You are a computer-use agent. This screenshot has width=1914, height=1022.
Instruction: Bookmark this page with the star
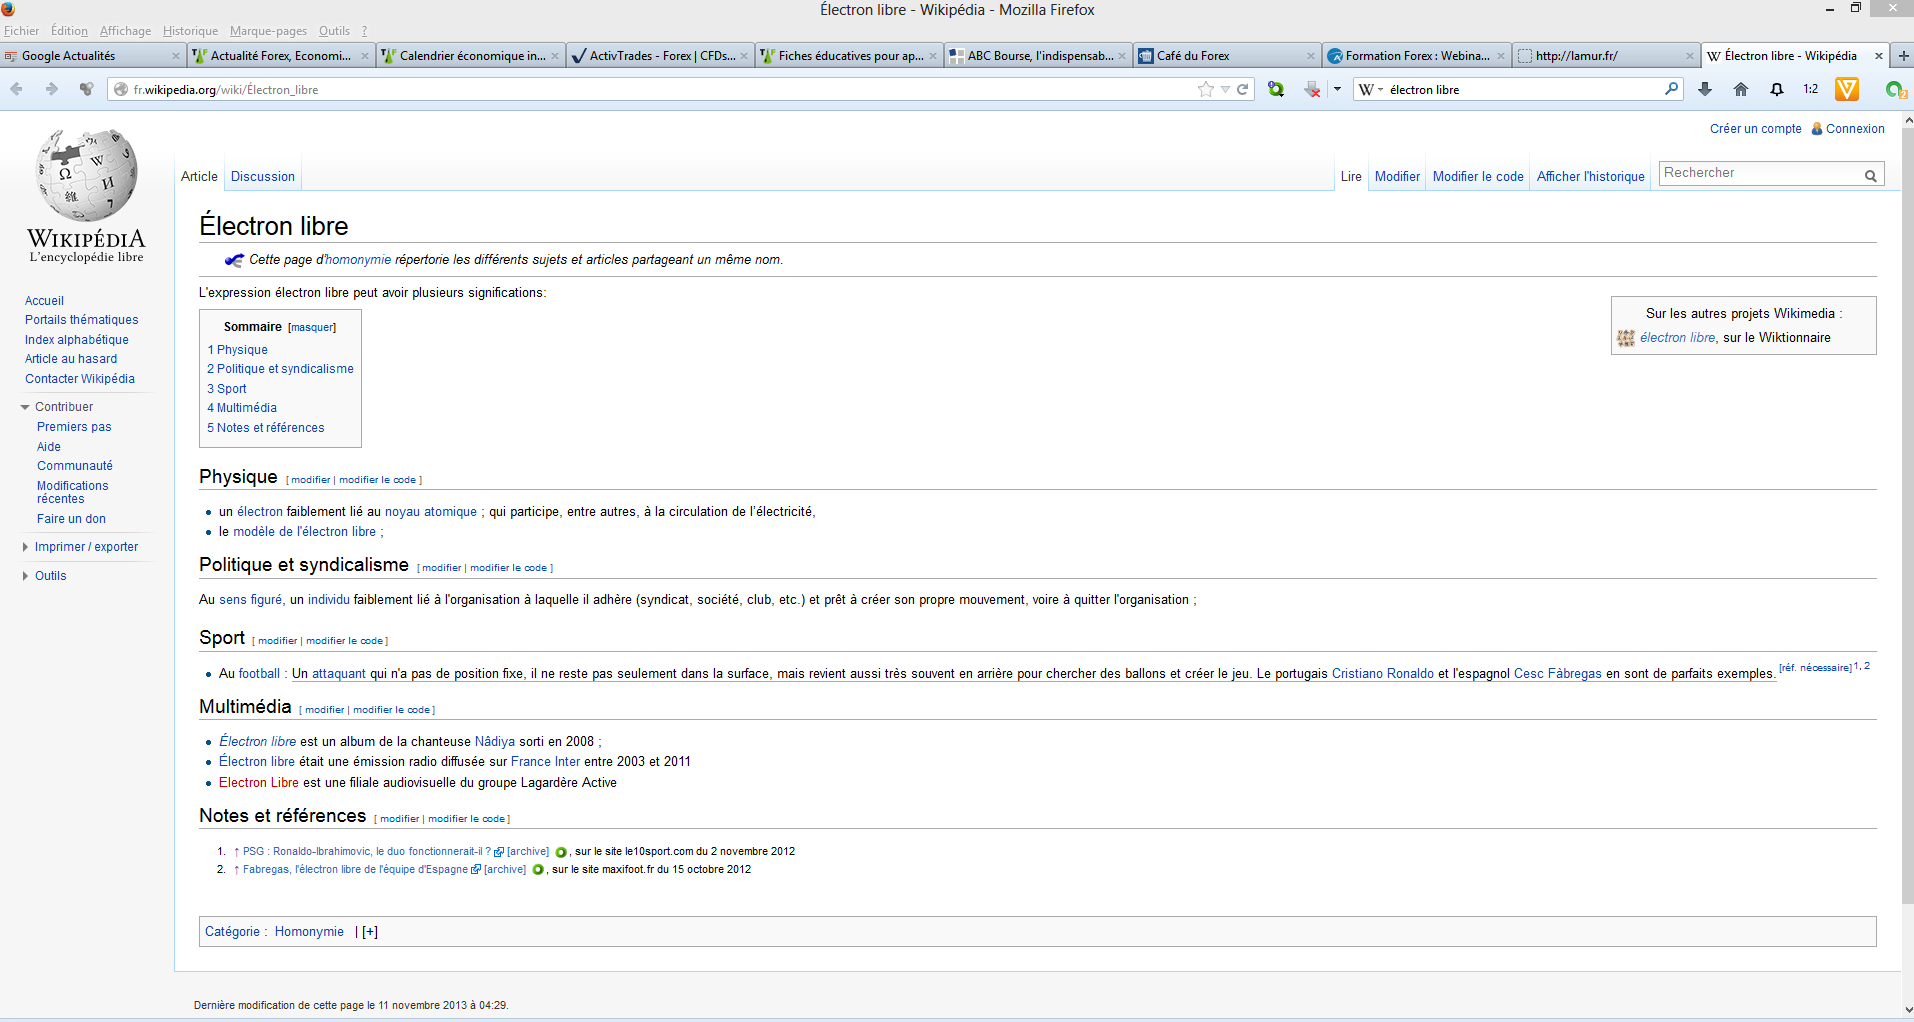1206,89
